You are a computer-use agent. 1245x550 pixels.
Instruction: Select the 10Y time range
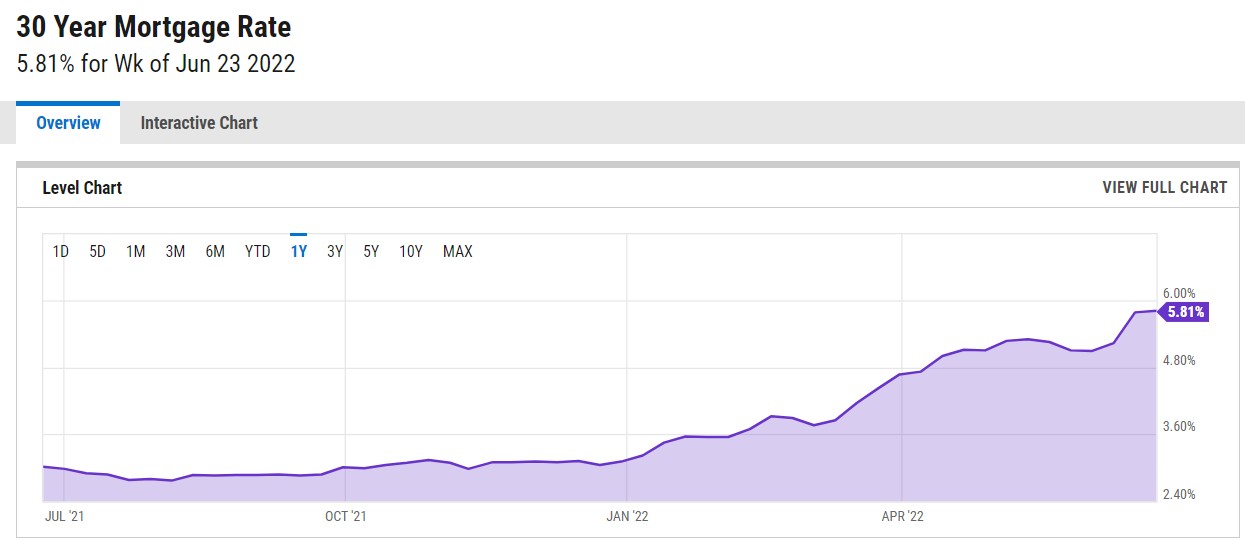click(x=410, y=251)
